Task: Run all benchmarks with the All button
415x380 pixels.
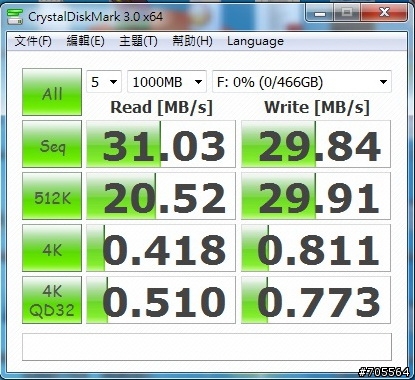Action: coord(52,92)
